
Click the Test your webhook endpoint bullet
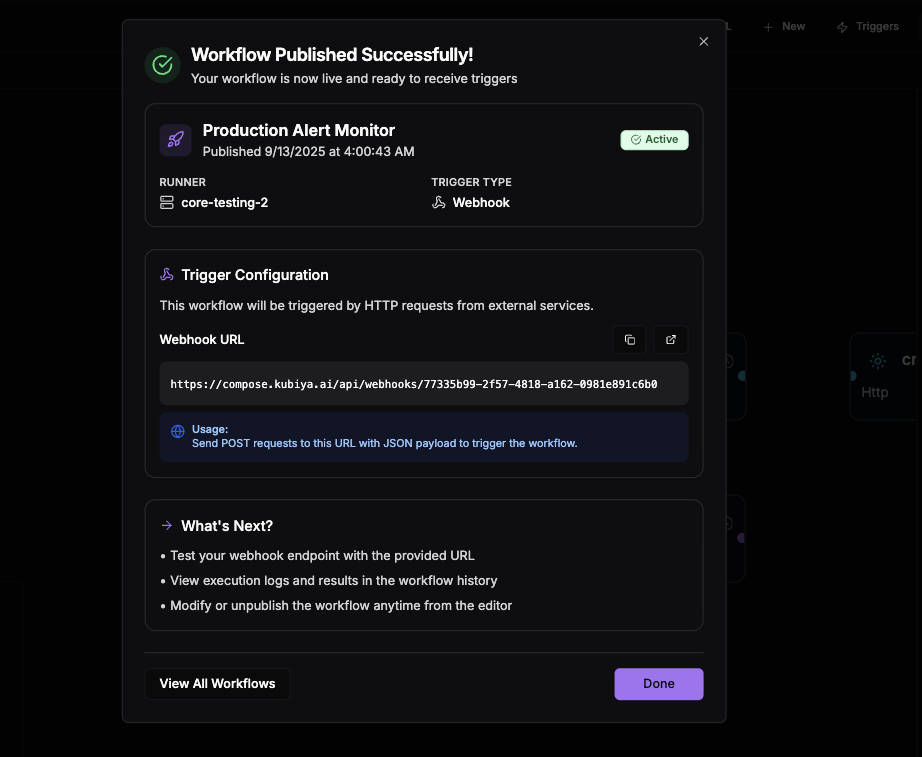(322, 555)
